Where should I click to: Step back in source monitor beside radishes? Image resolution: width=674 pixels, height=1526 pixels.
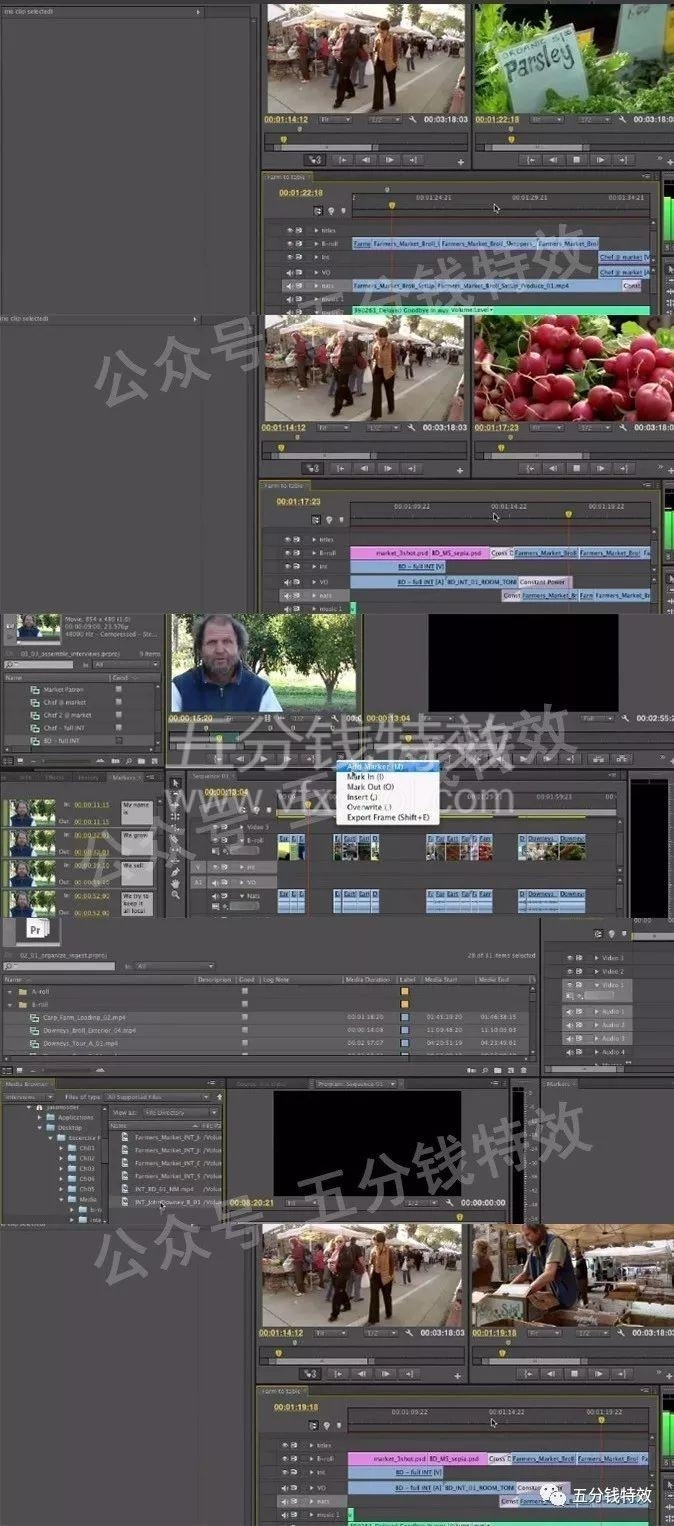coord(365,467)
